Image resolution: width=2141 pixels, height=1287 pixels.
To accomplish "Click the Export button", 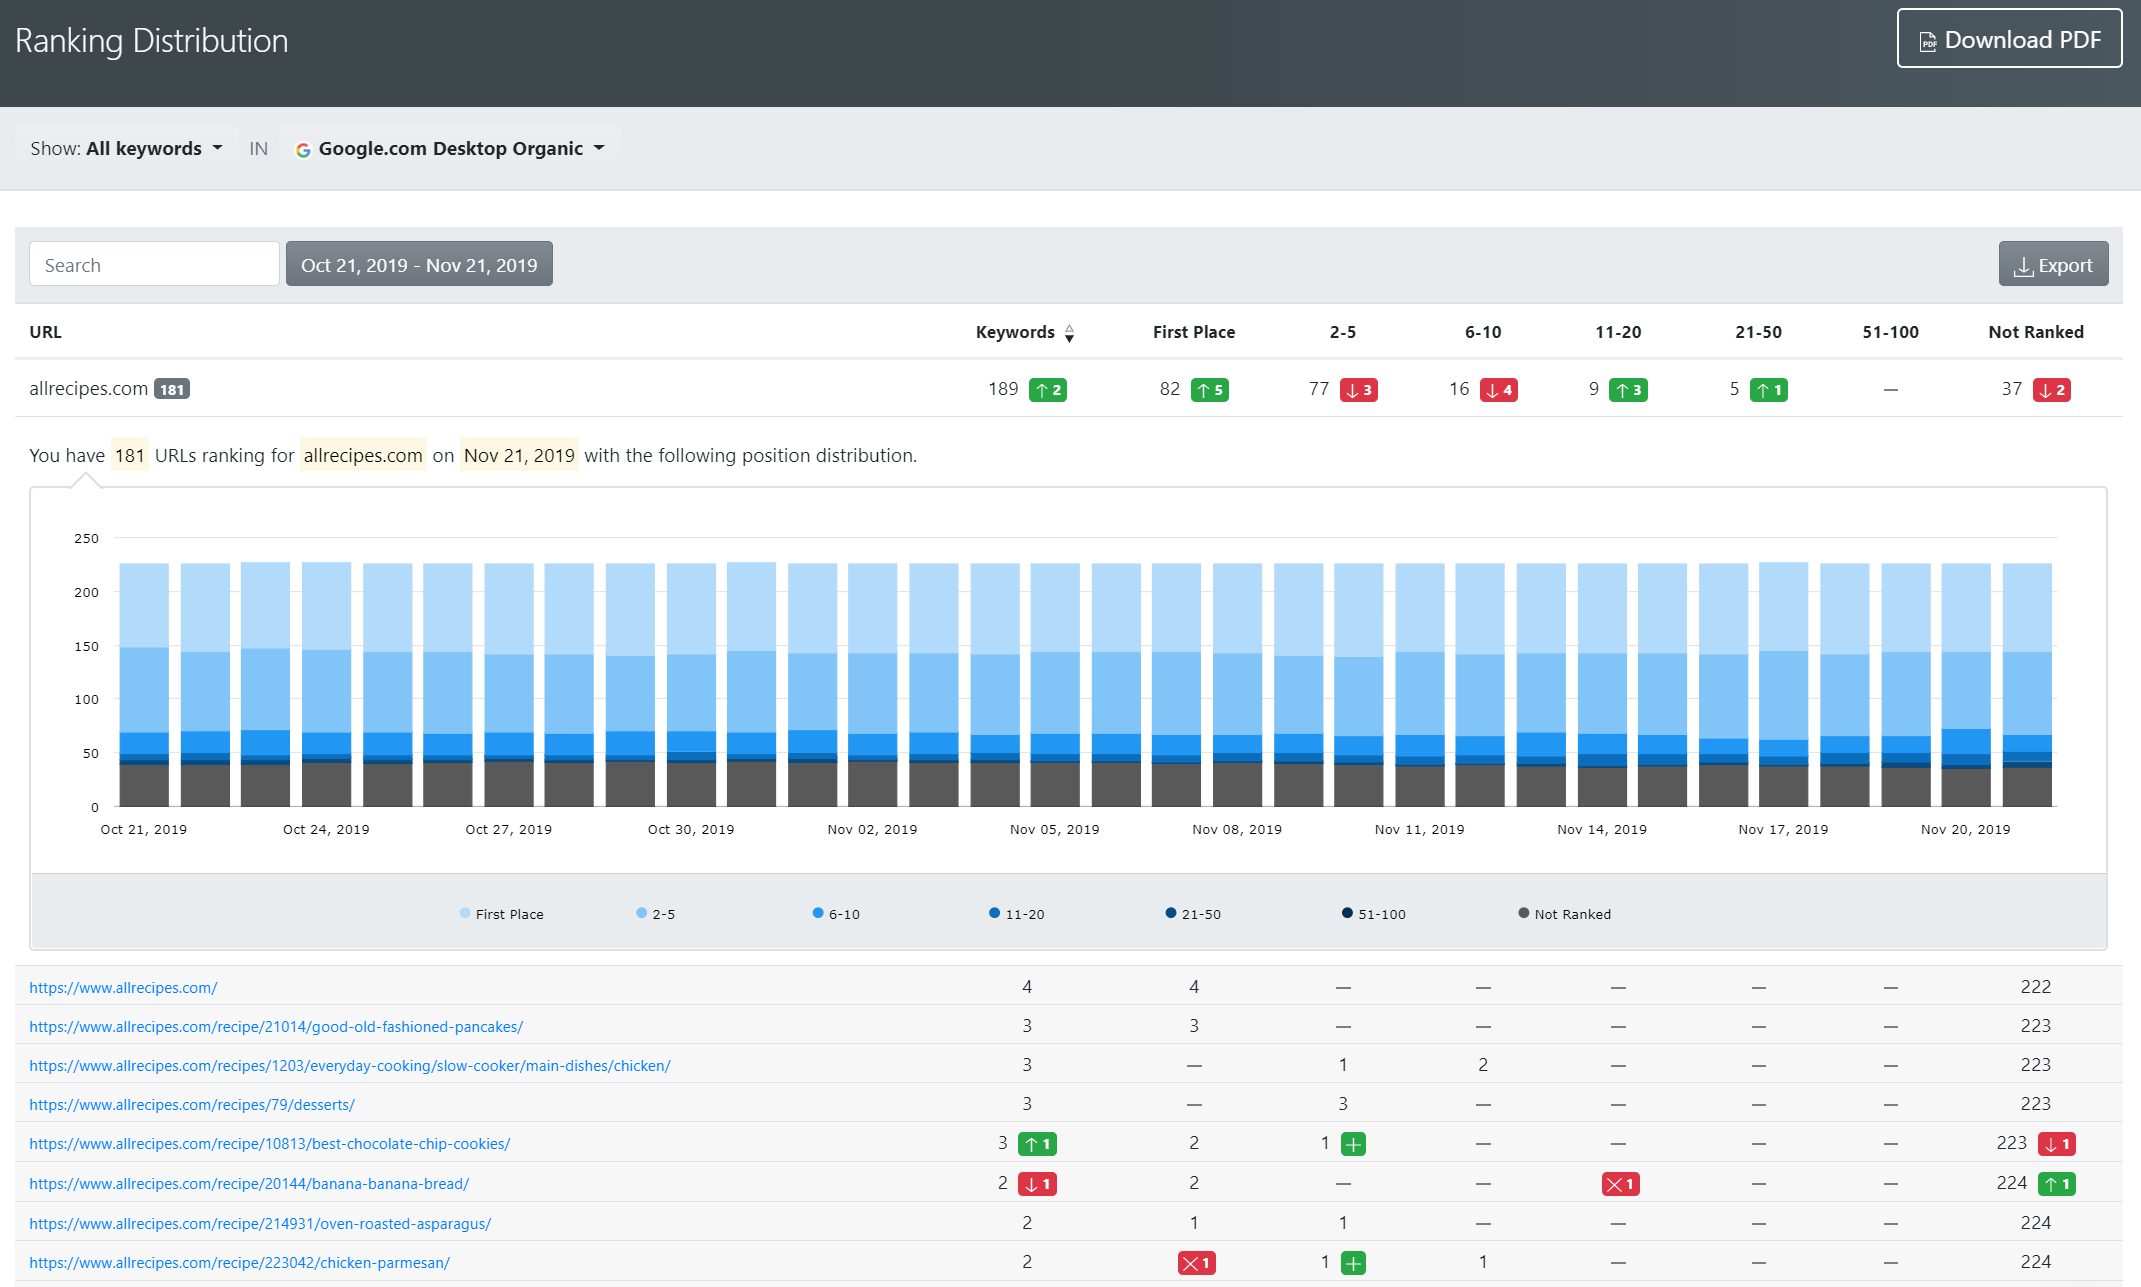I will coord(2053,264).
